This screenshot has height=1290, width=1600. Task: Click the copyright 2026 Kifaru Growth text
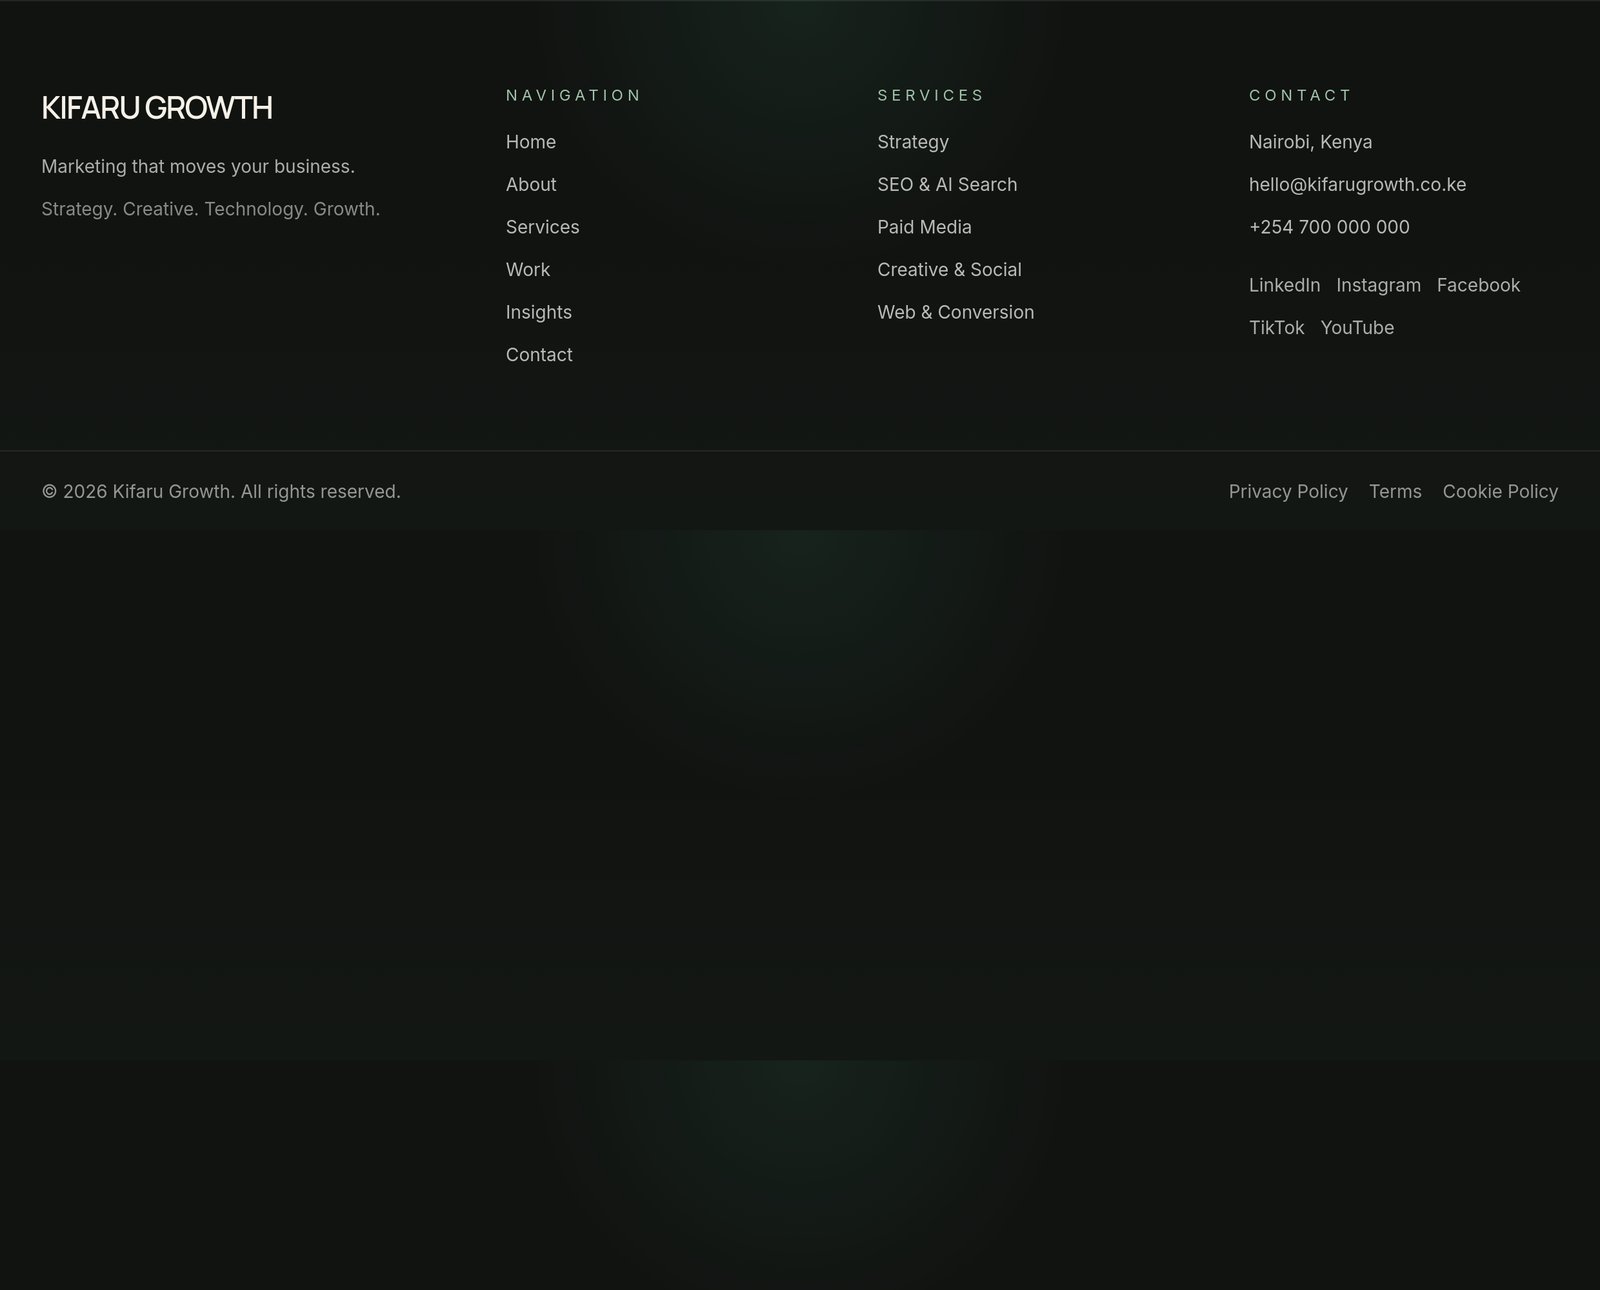(x=221, y=491)
